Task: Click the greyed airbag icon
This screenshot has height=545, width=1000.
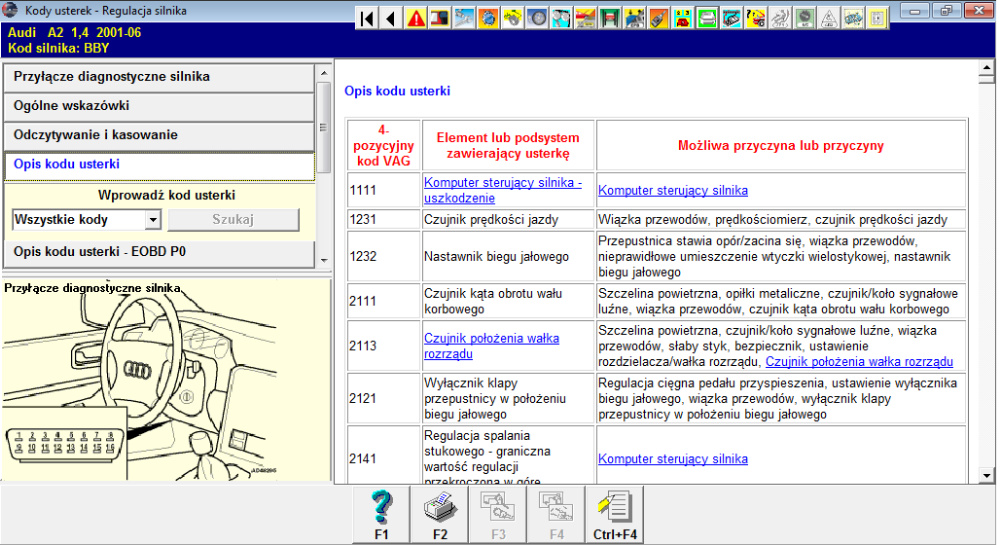Action: [x=780, y=18]
